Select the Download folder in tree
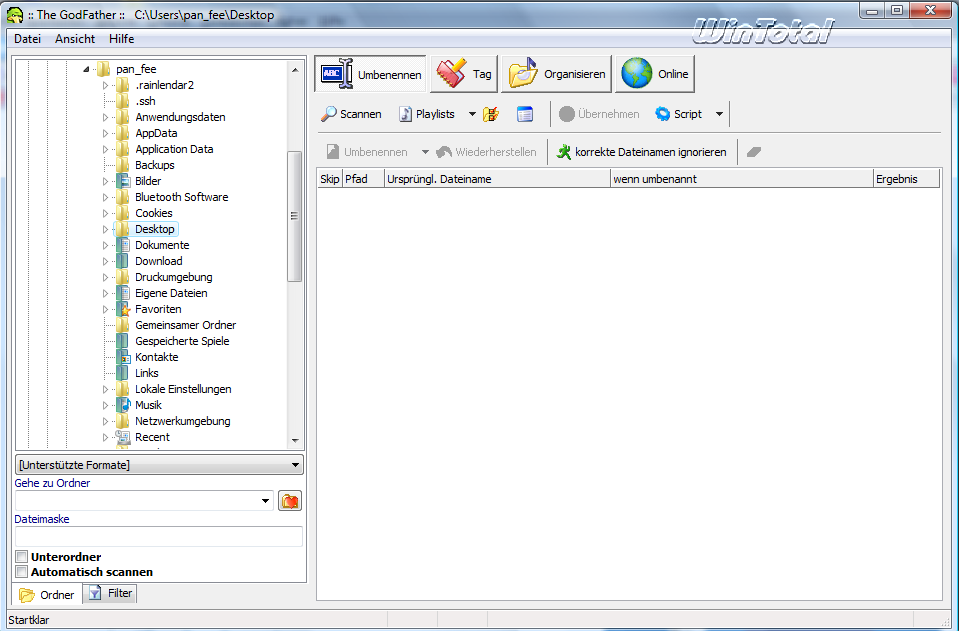Screen dimensions: 959x631 point(158,261)
